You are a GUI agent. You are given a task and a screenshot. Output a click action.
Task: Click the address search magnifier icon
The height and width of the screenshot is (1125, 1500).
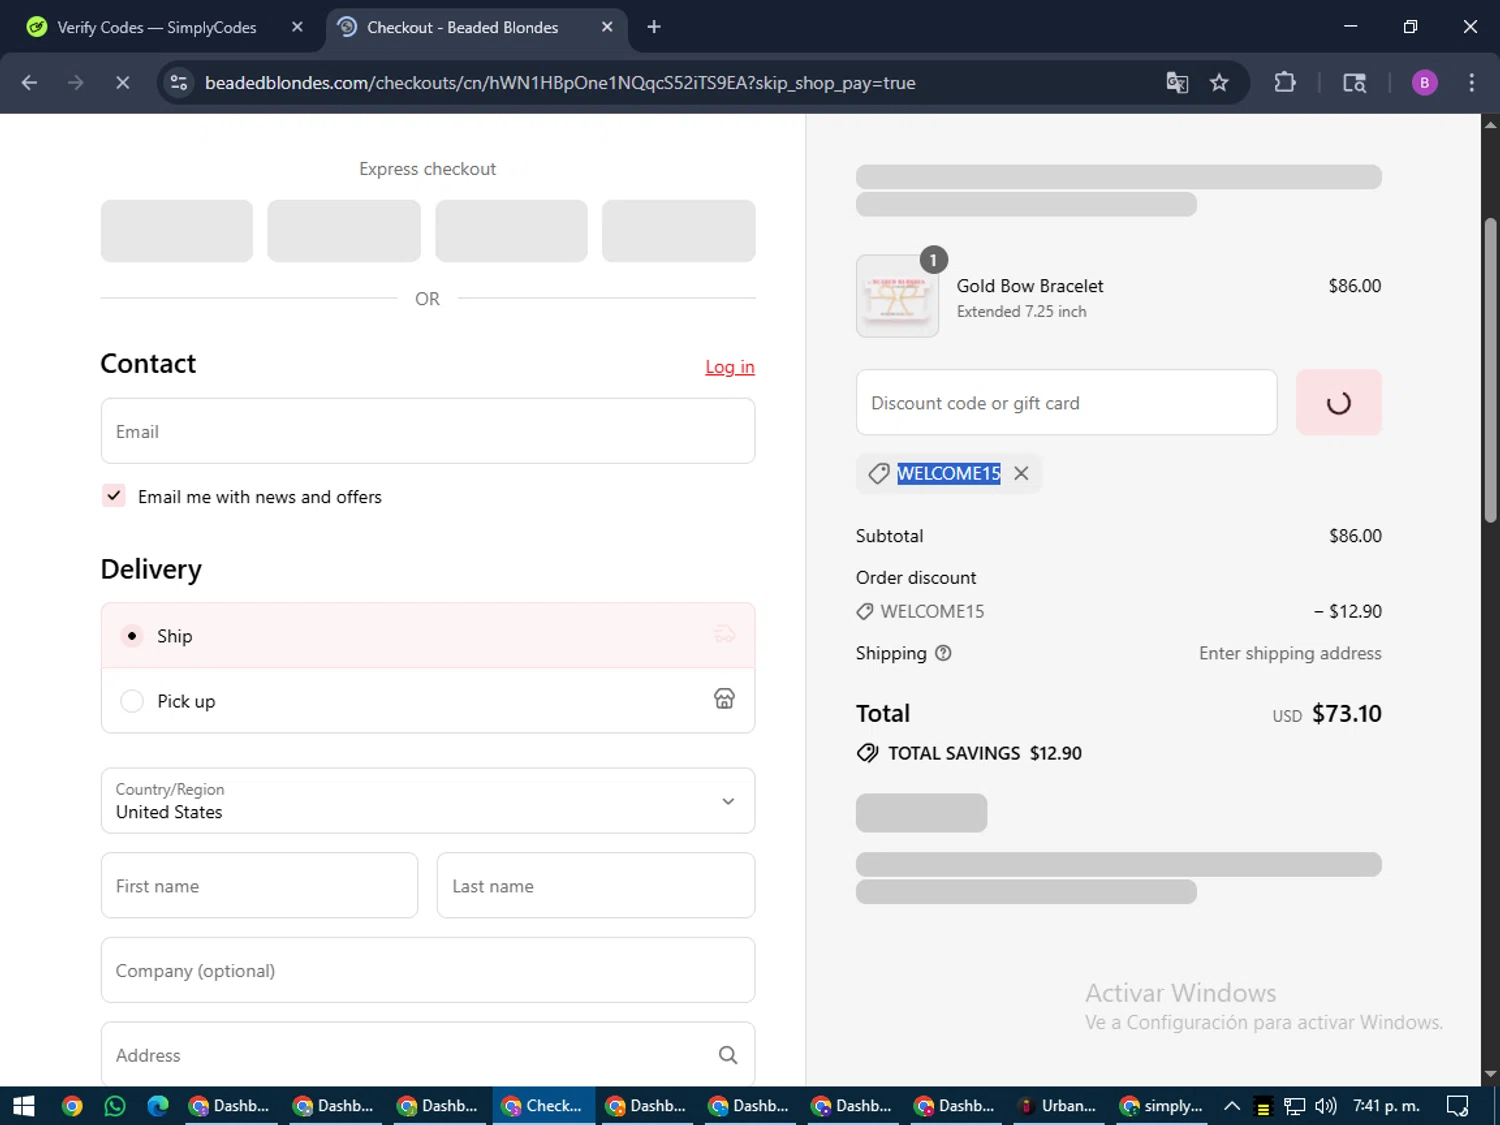coord(728,1055)
